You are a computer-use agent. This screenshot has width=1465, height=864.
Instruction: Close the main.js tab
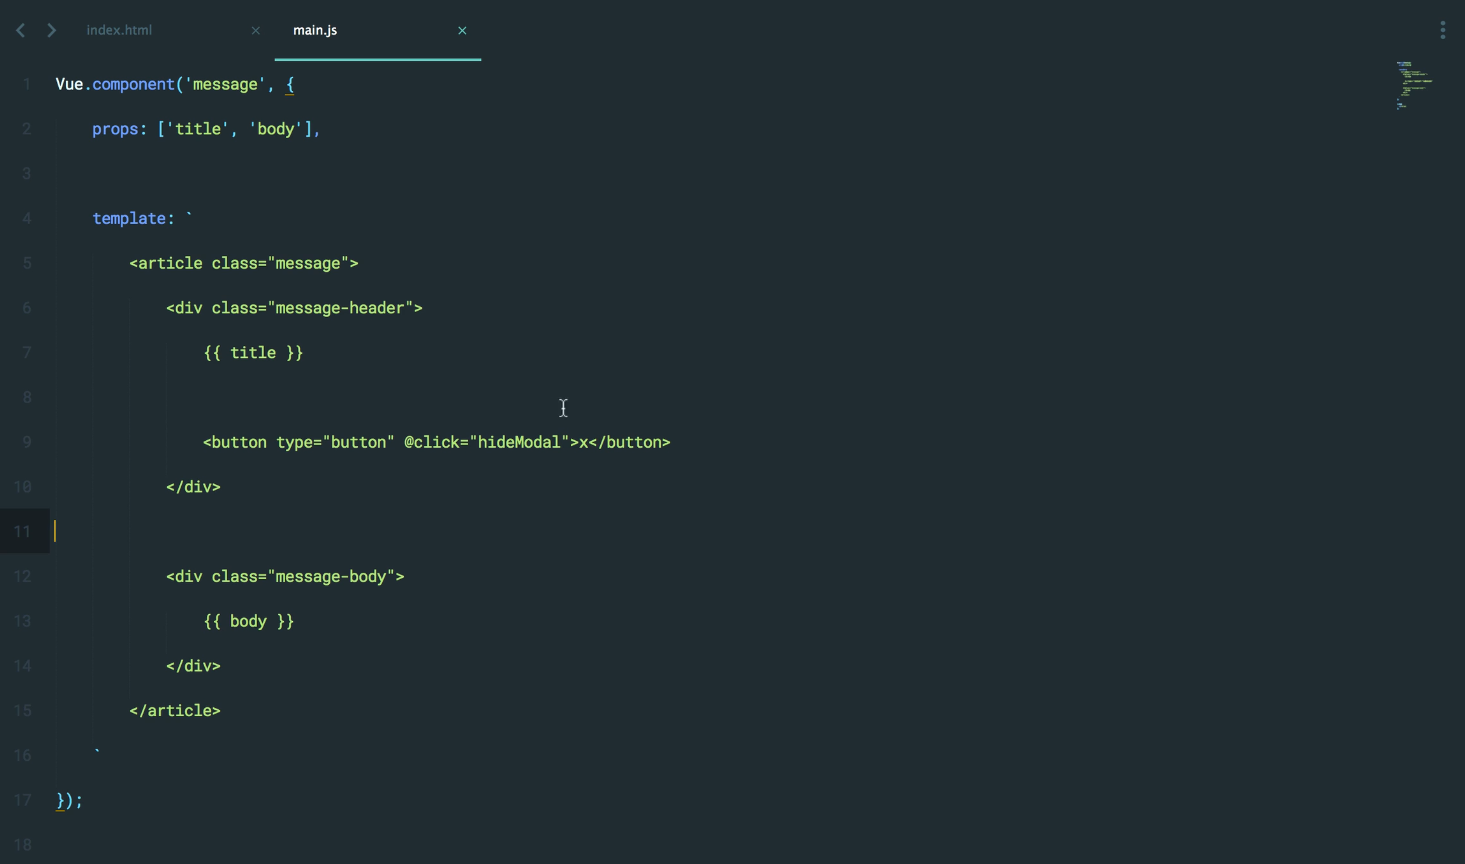pyautogui.click(x=462, y=31)
